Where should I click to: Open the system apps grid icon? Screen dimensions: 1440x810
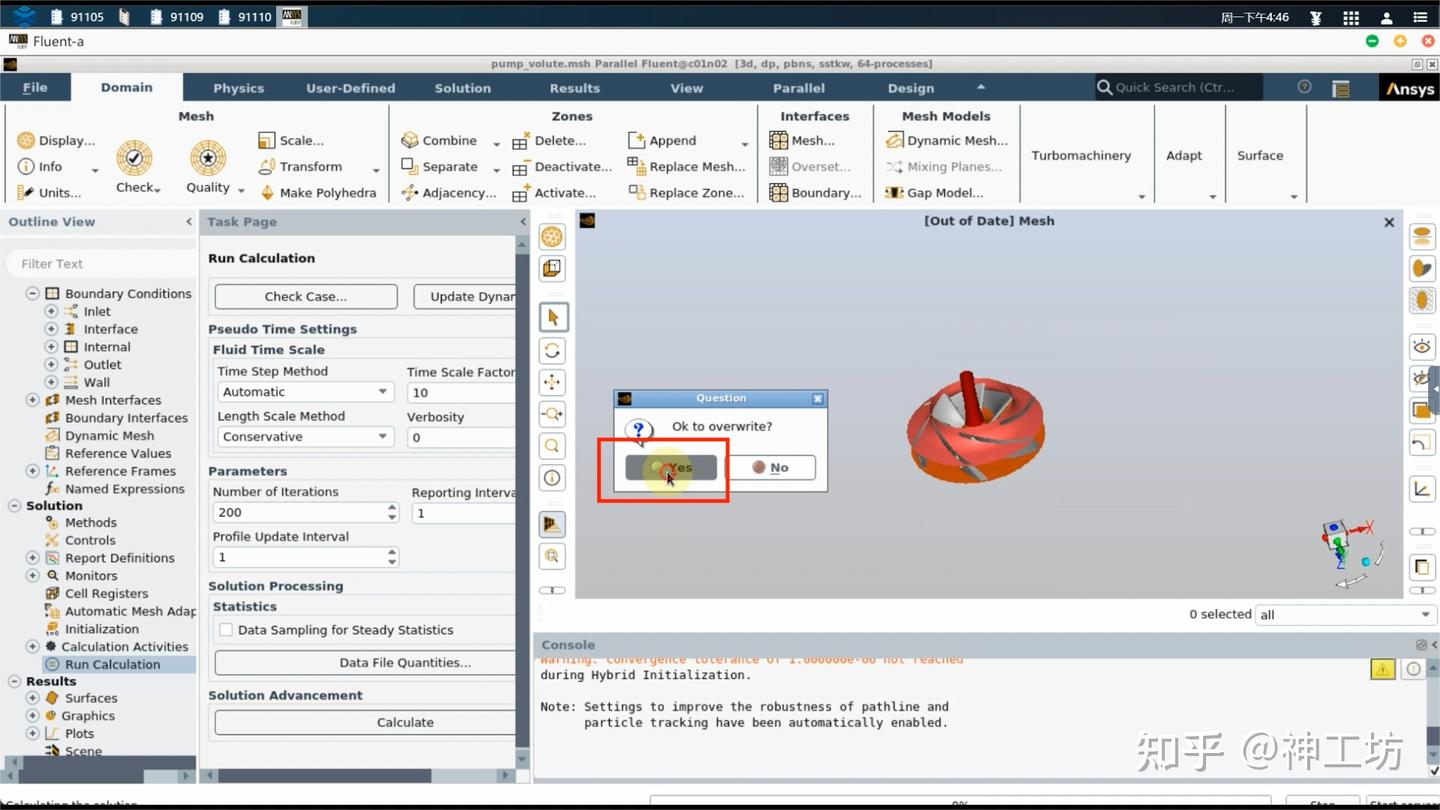pos(1351,17)
